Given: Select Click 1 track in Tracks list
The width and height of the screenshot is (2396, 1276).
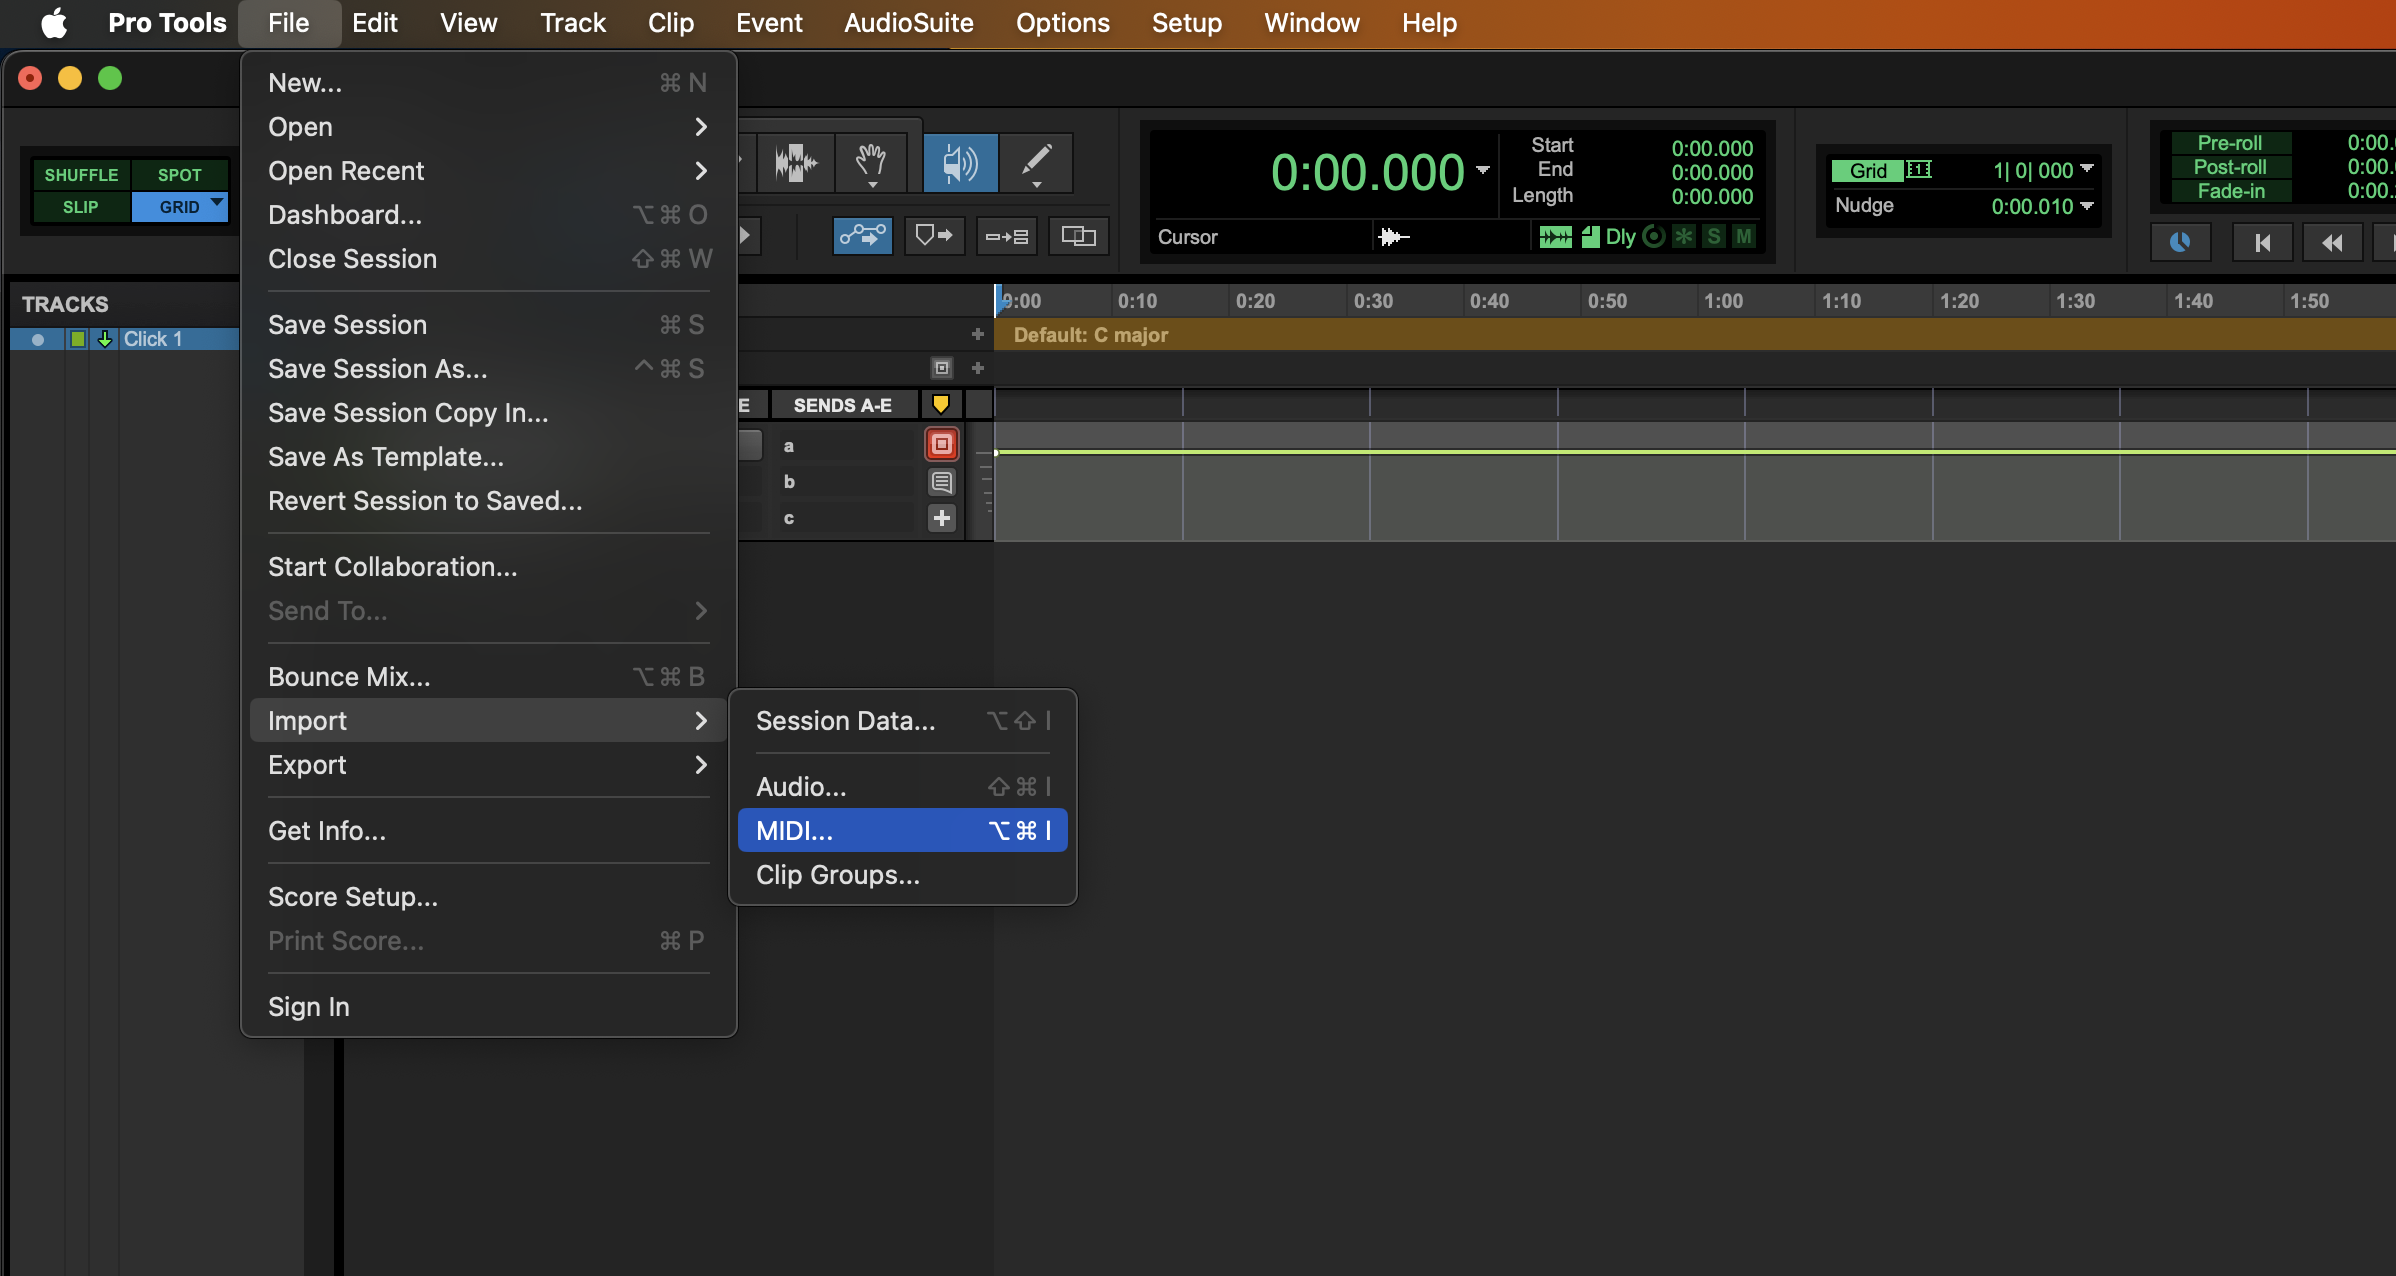Looking at the screenshot, I should pyautogui.click(x=152, y=339).
